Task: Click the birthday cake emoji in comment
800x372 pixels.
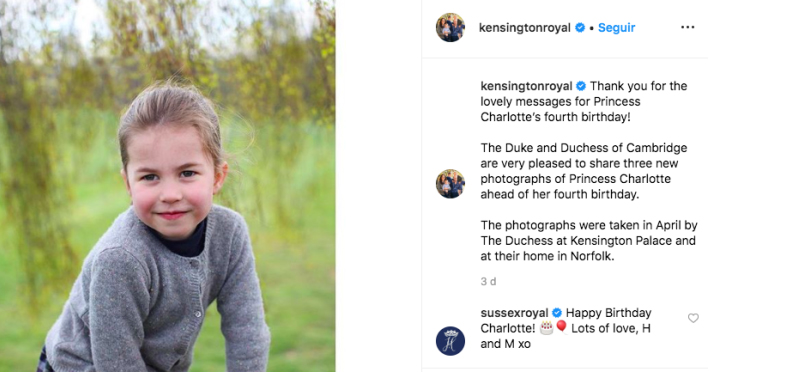Action: 546,328
